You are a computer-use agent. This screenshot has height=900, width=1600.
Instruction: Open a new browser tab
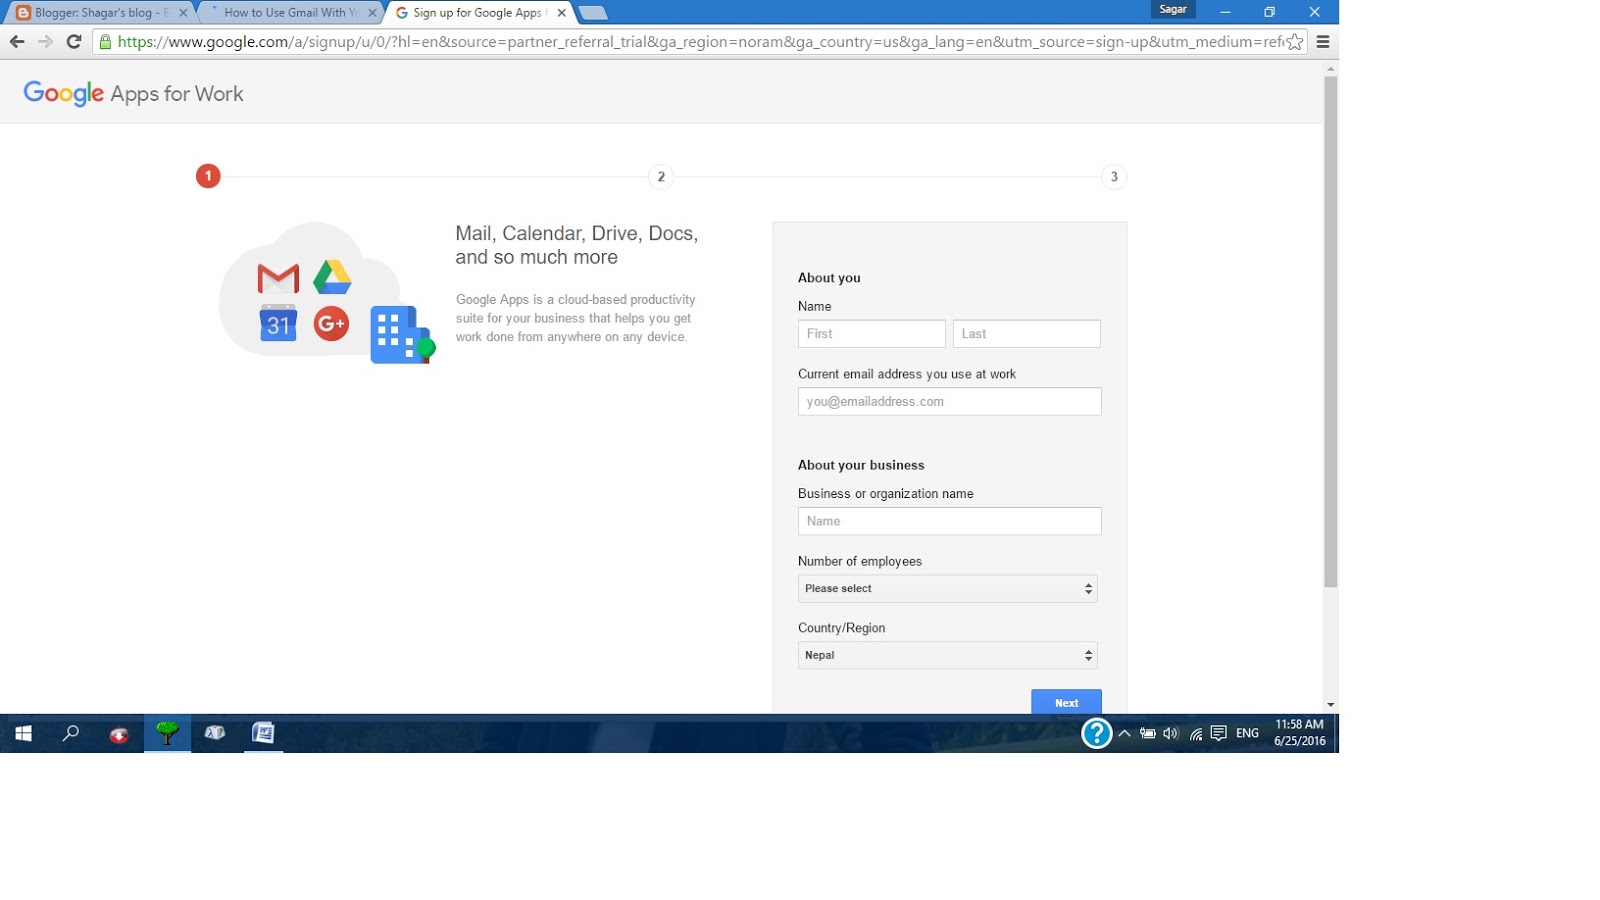tap(593, 13)
